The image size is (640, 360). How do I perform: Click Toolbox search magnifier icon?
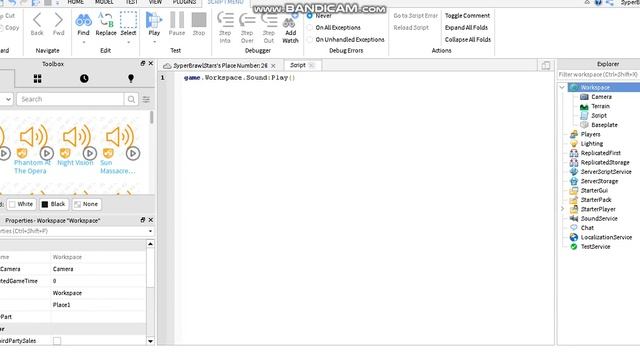pos(131,99)
